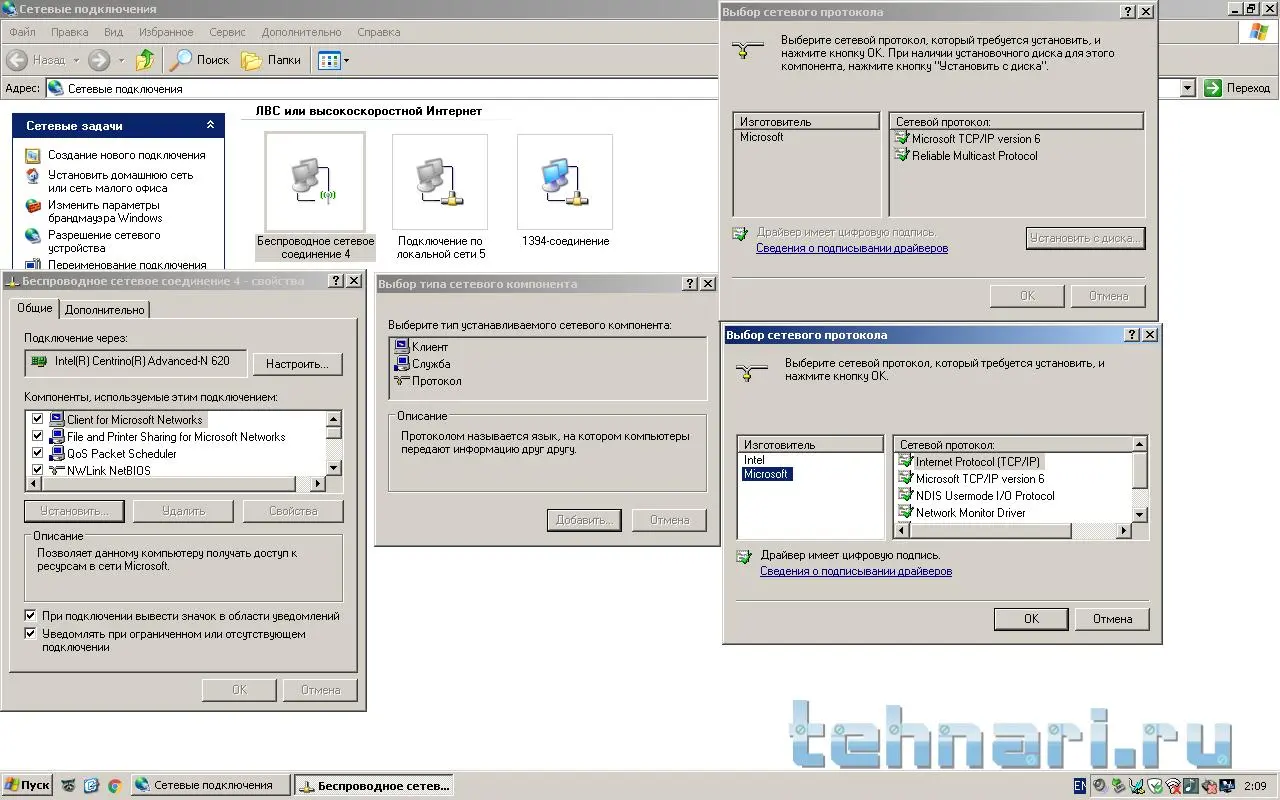The width and height of the screenshot is (1280, 800).
Task: Select the Подключение по локальной сети 5 icon
Action: (x=440, y=197)
